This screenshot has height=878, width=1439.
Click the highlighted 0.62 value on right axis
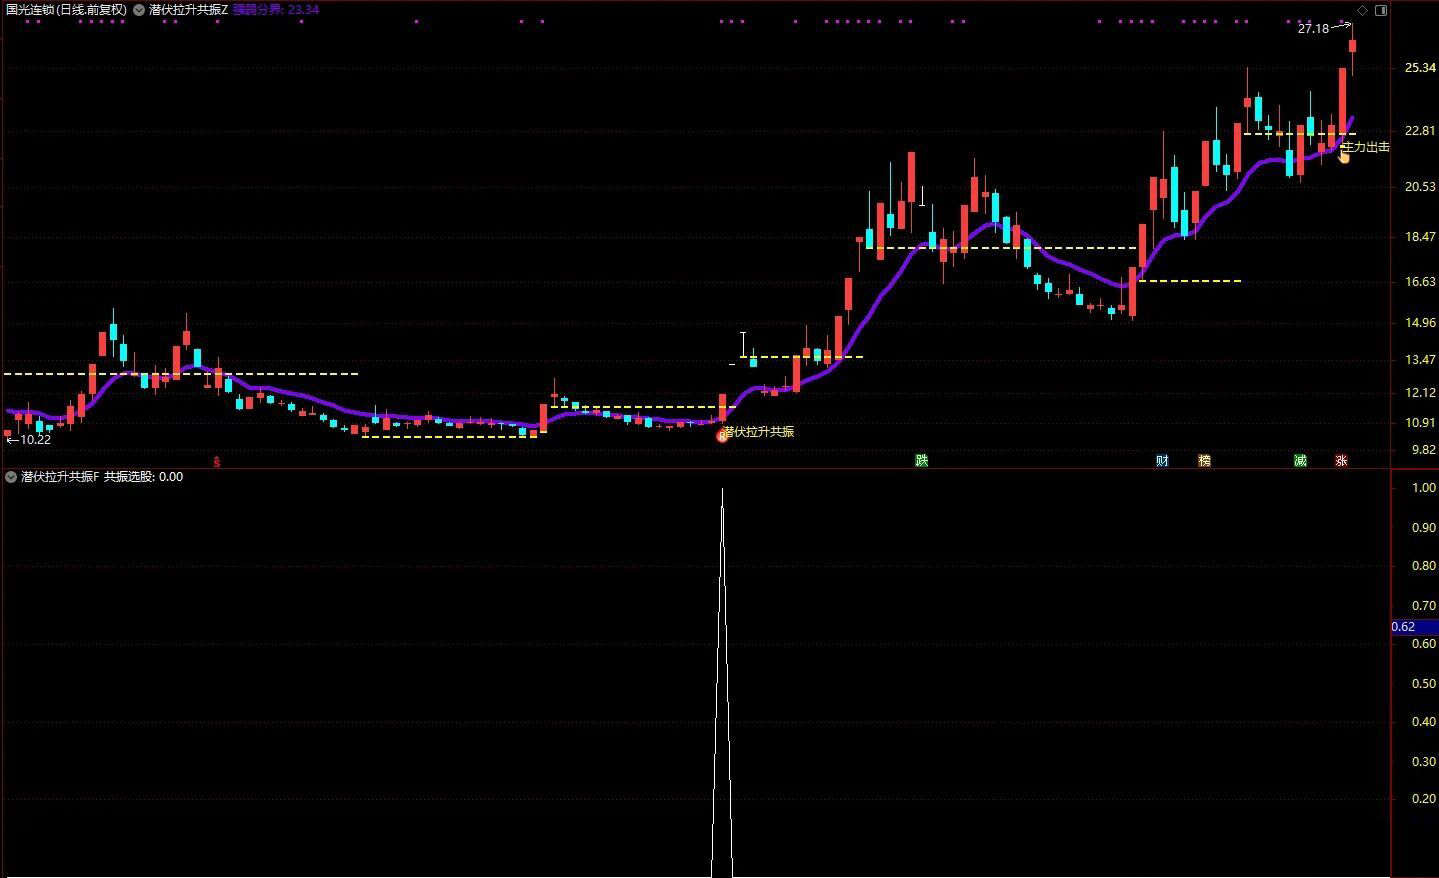pos(1407,626)
